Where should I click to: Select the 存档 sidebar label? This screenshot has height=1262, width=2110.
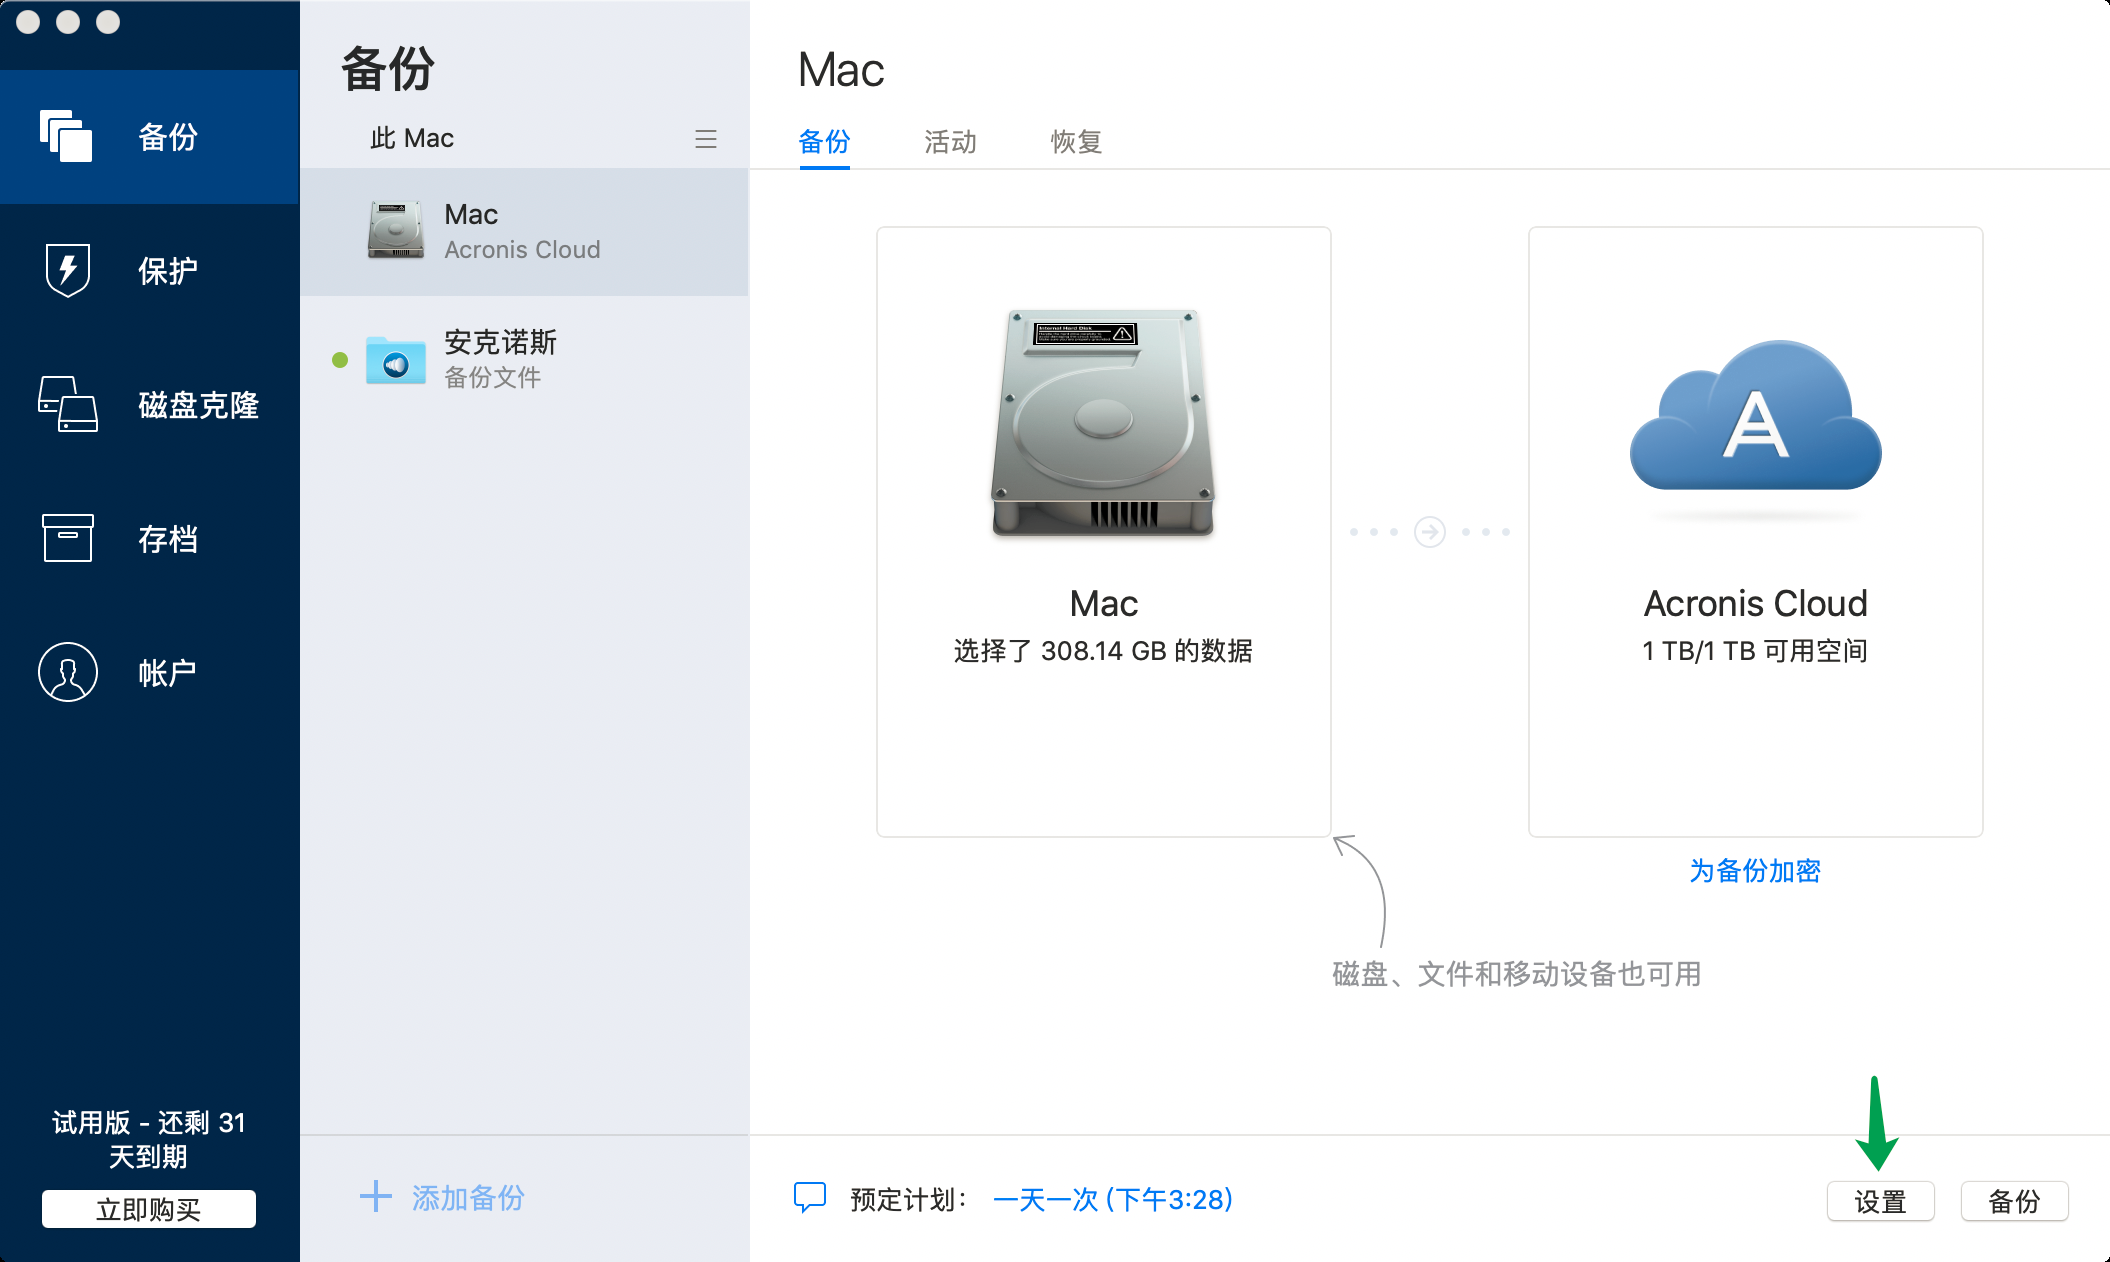tap(168, 539)
